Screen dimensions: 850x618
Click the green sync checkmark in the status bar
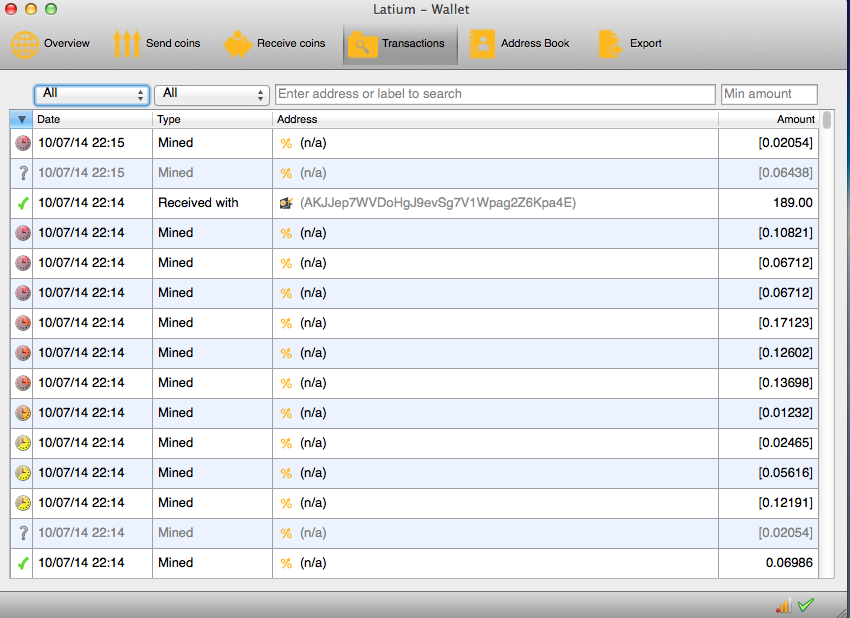(806, 604)
